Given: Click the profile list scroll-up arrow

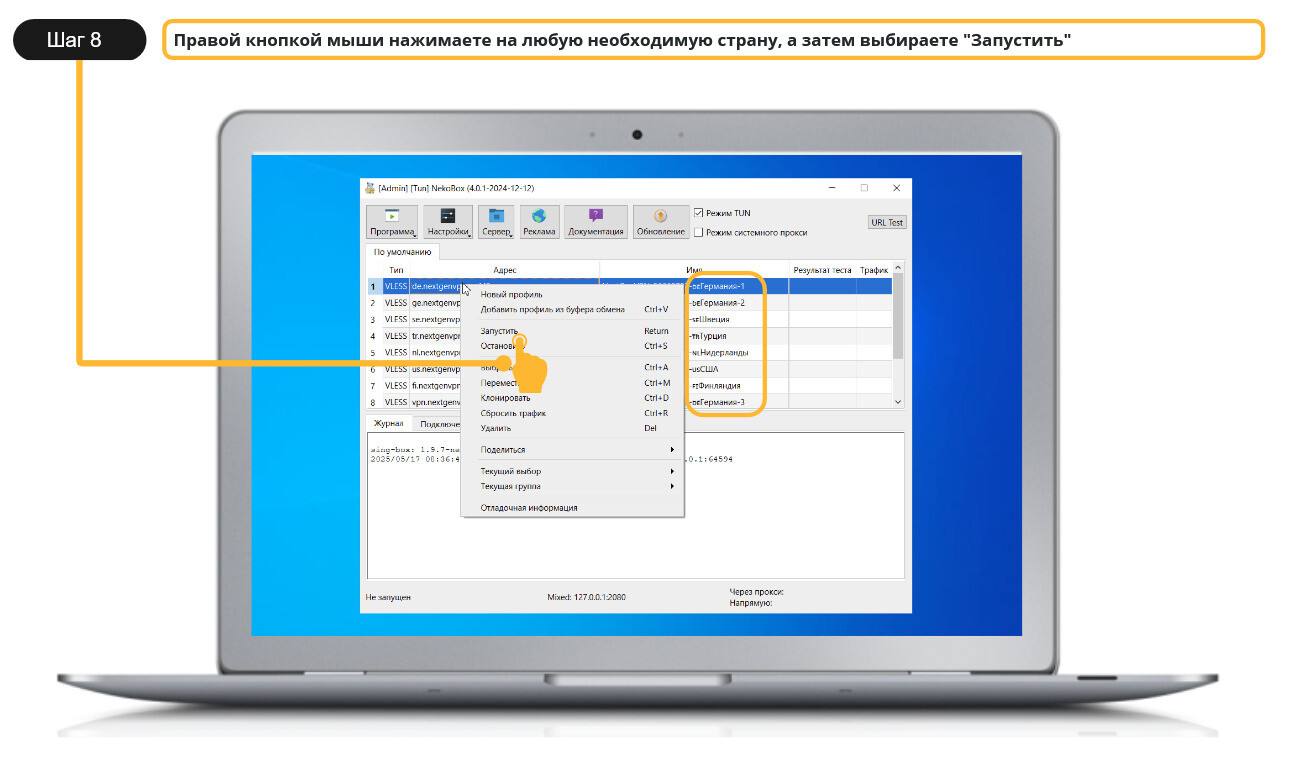Looking at the screenshot, I should coord(897,268).
